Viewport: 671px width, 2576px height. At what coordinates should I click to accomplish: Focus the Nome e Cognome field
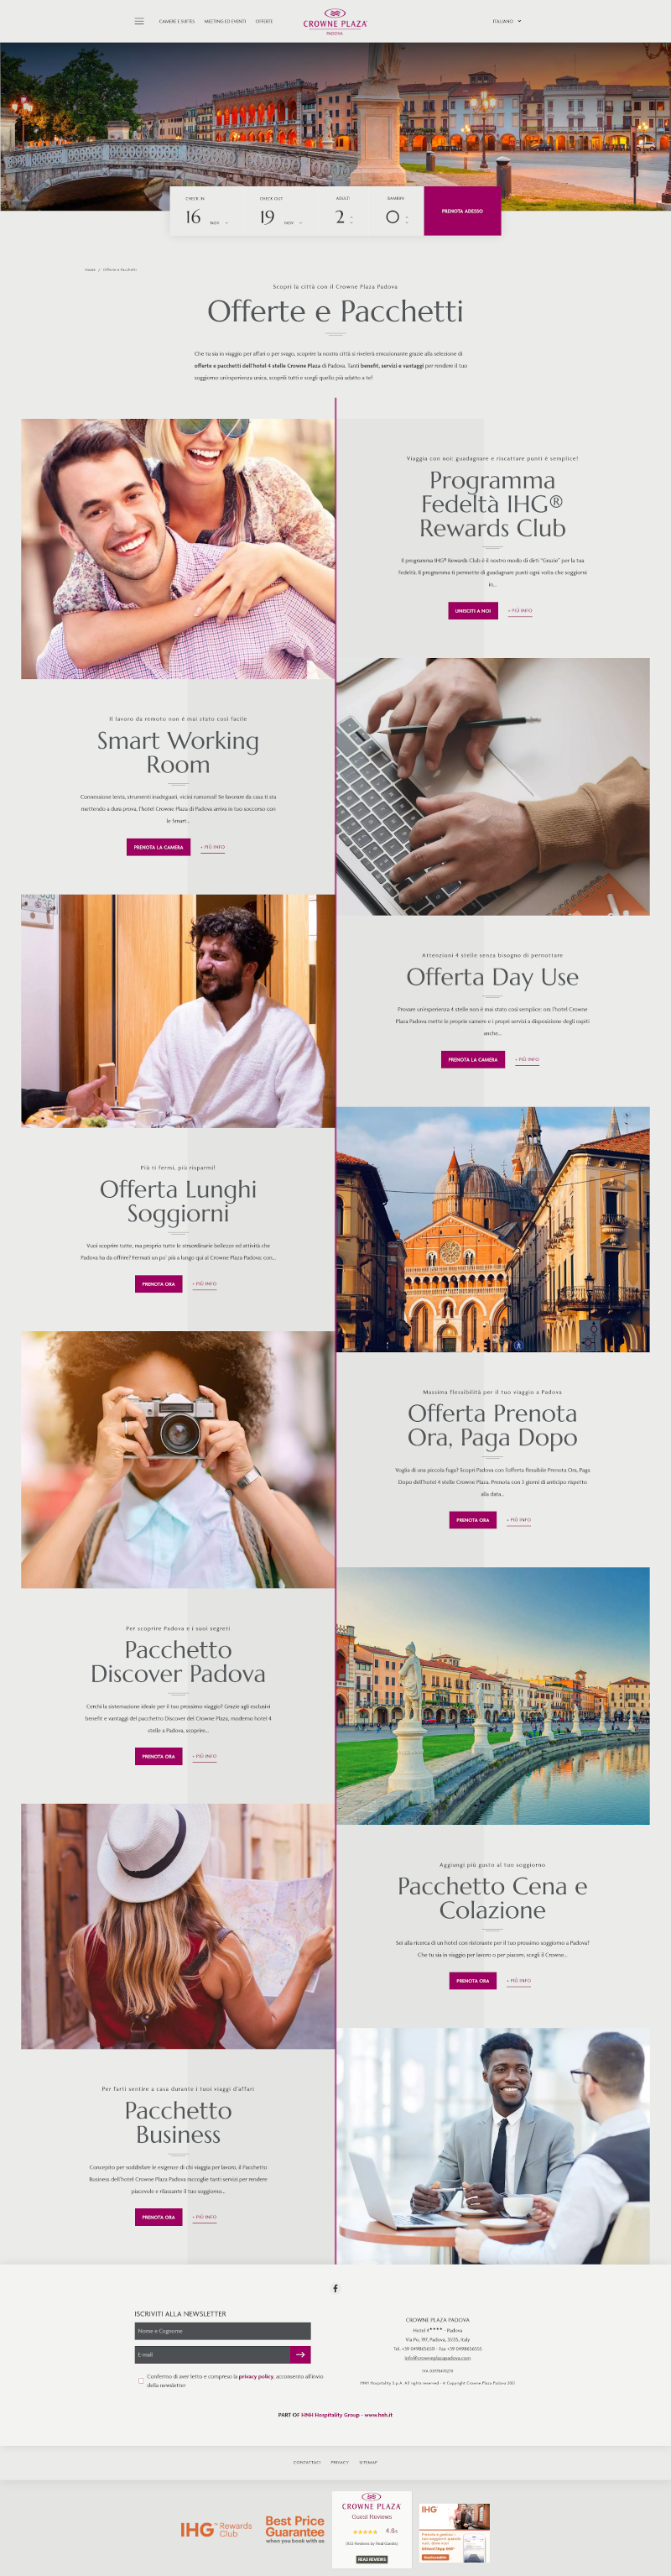[x=222, y=2331]
